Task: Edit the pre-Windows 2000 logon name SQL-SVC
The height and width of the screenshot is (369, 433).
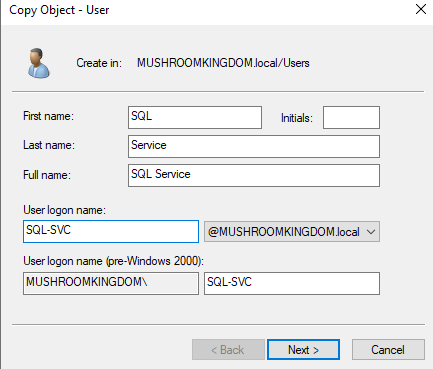Action: 292,283
